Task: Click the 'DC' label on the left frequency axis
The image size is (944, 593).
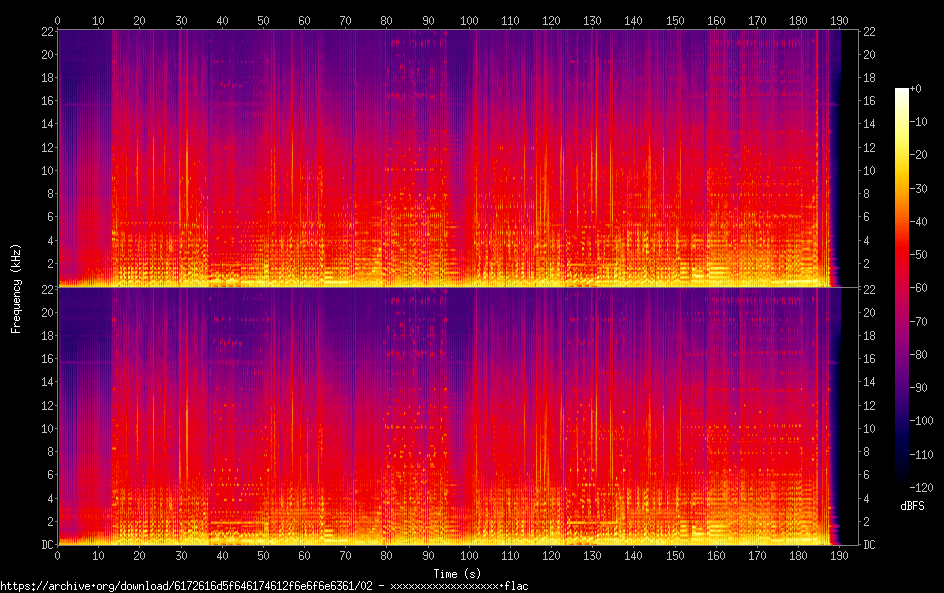Action: 46,544
